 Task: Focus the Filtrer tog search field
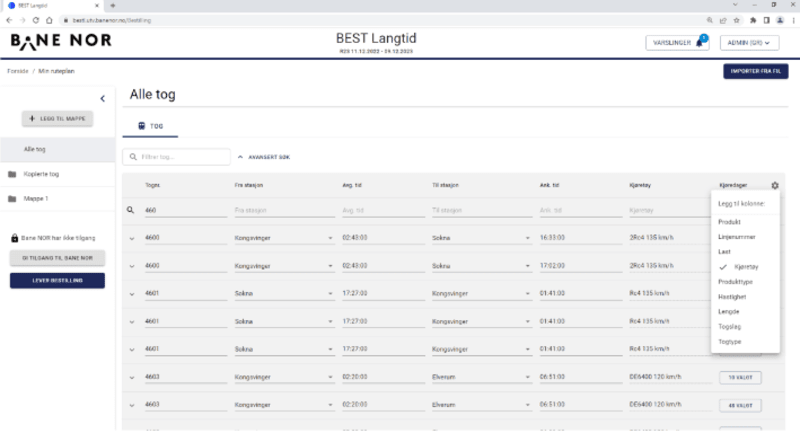pyautogui.click(x=177, y=157)
